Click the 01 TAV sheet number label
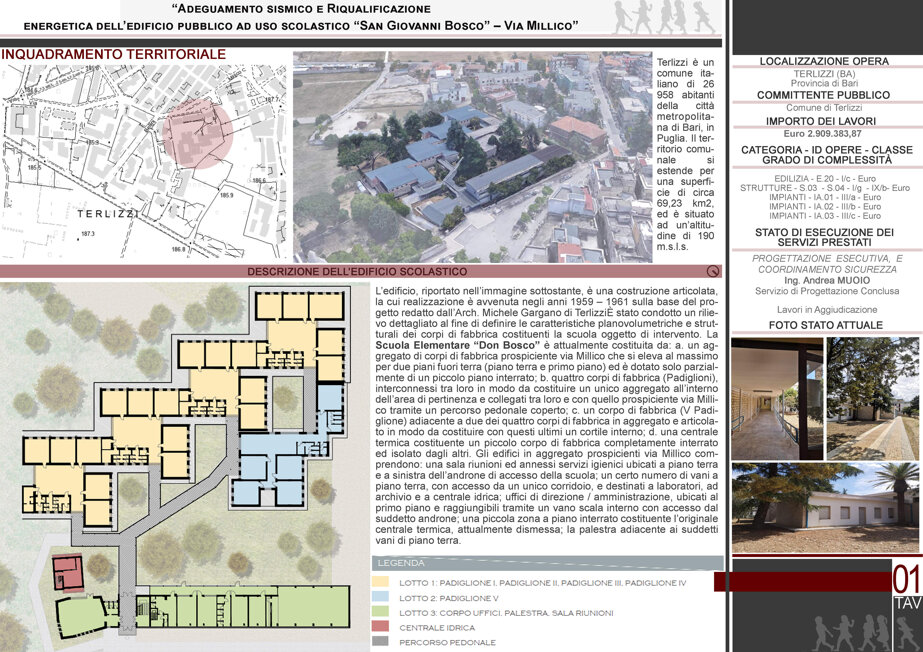 pyautogui.click(x=907, y=587)
